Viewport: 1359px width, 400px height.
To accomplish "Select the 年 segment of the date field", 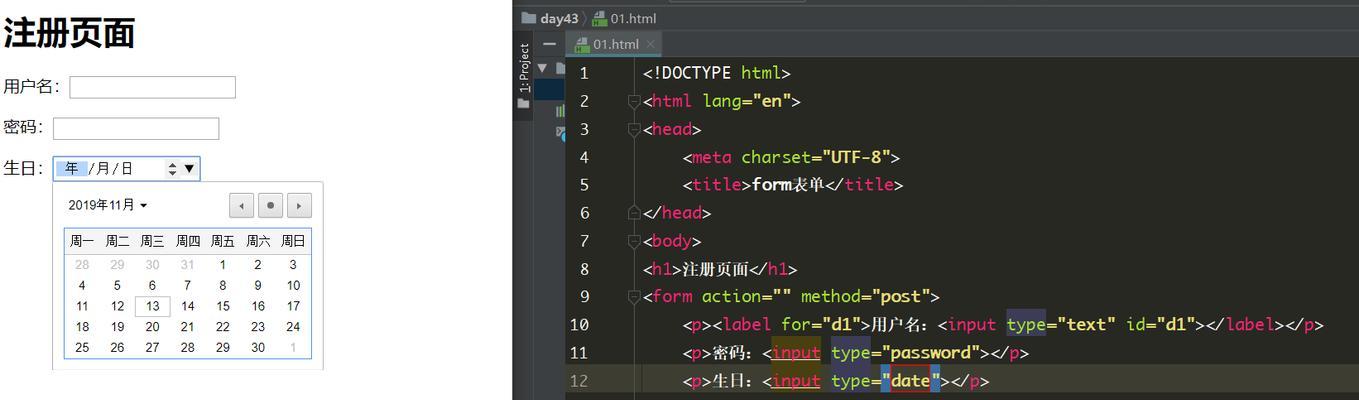I will (72, 169).
